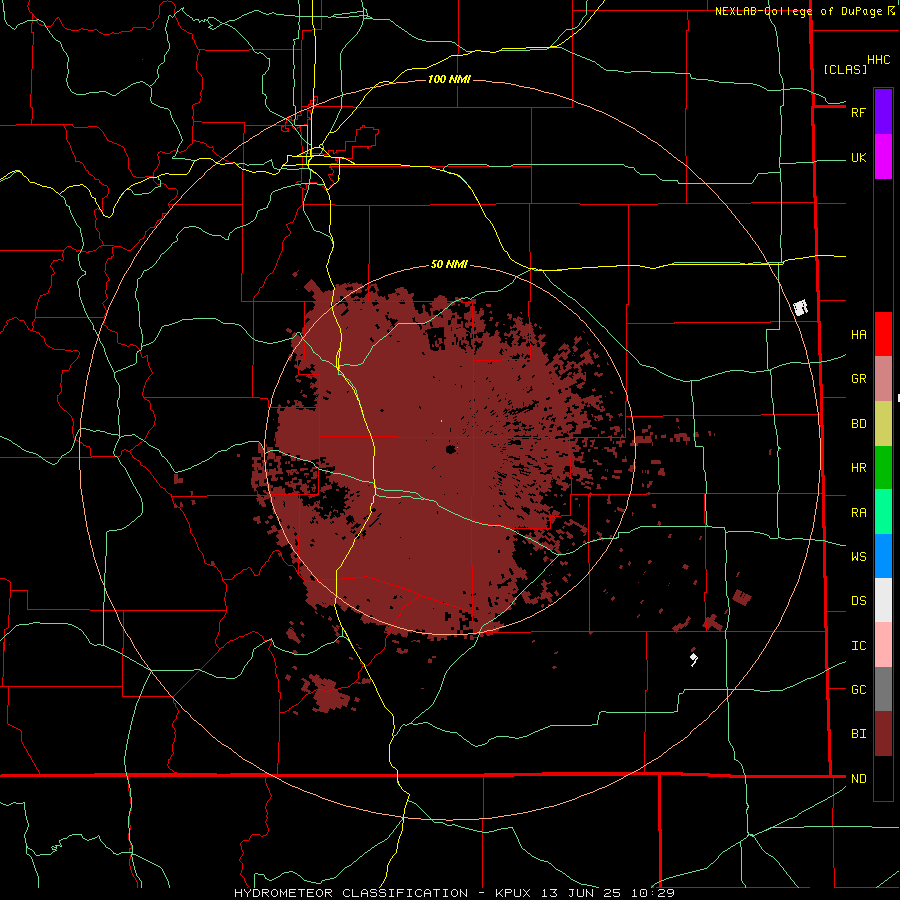The height and width of the screenshot is (900, 900).
Task: Click the blue WS legend color swatch
Action: coord(883,556)
